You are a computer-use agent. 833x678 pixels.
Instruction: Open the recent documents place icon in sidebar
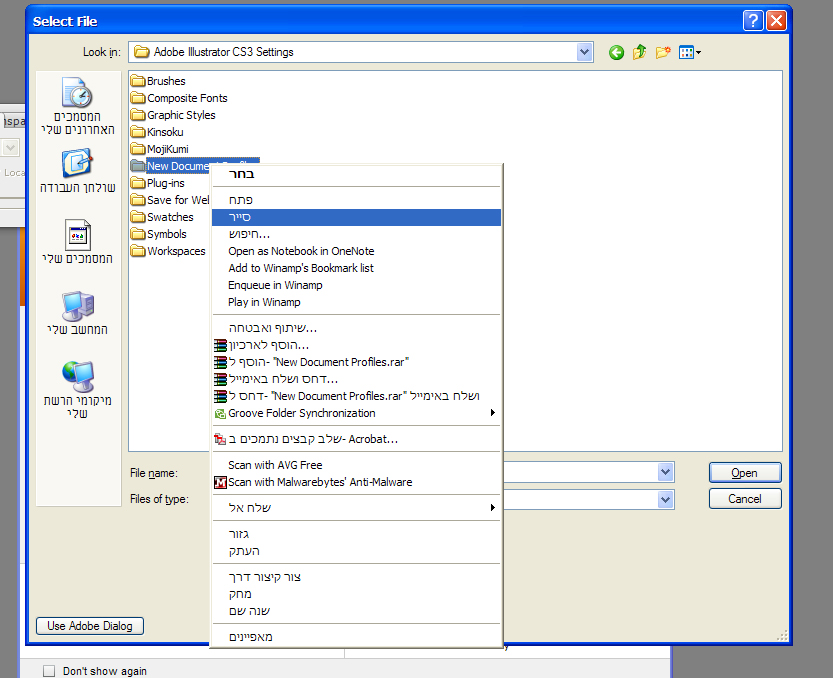click(x=78, y=92)
